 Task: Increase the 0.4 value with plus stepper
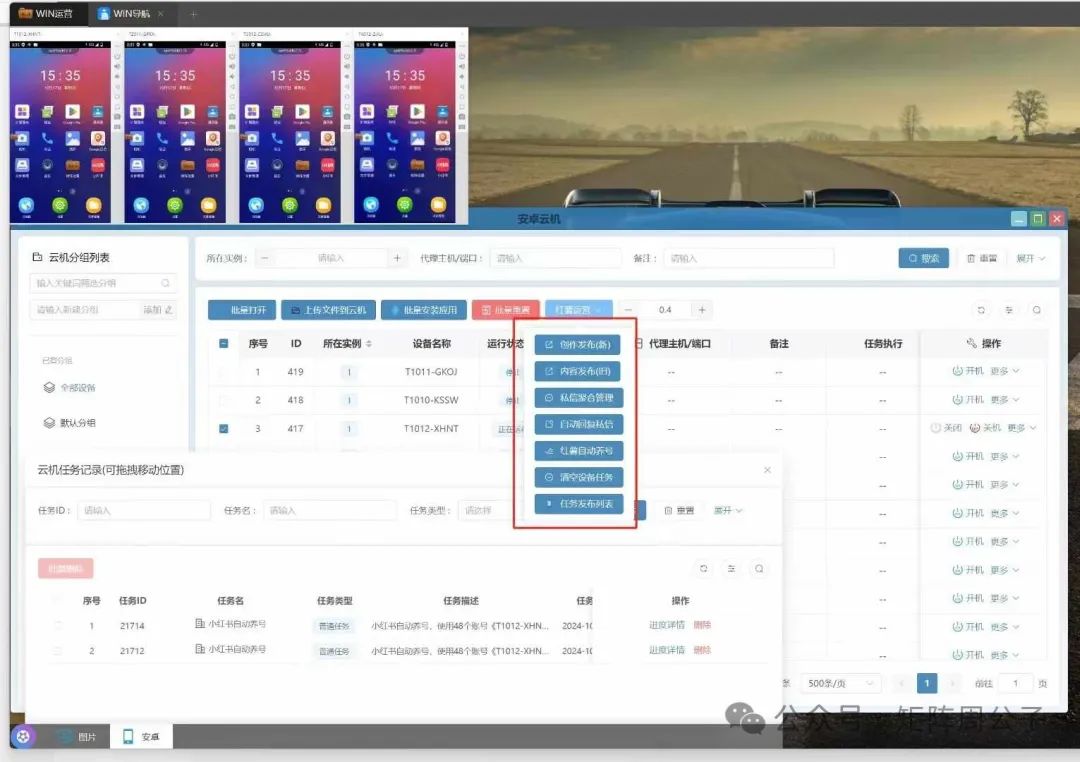pyautogui.click(x=702, y=310)
